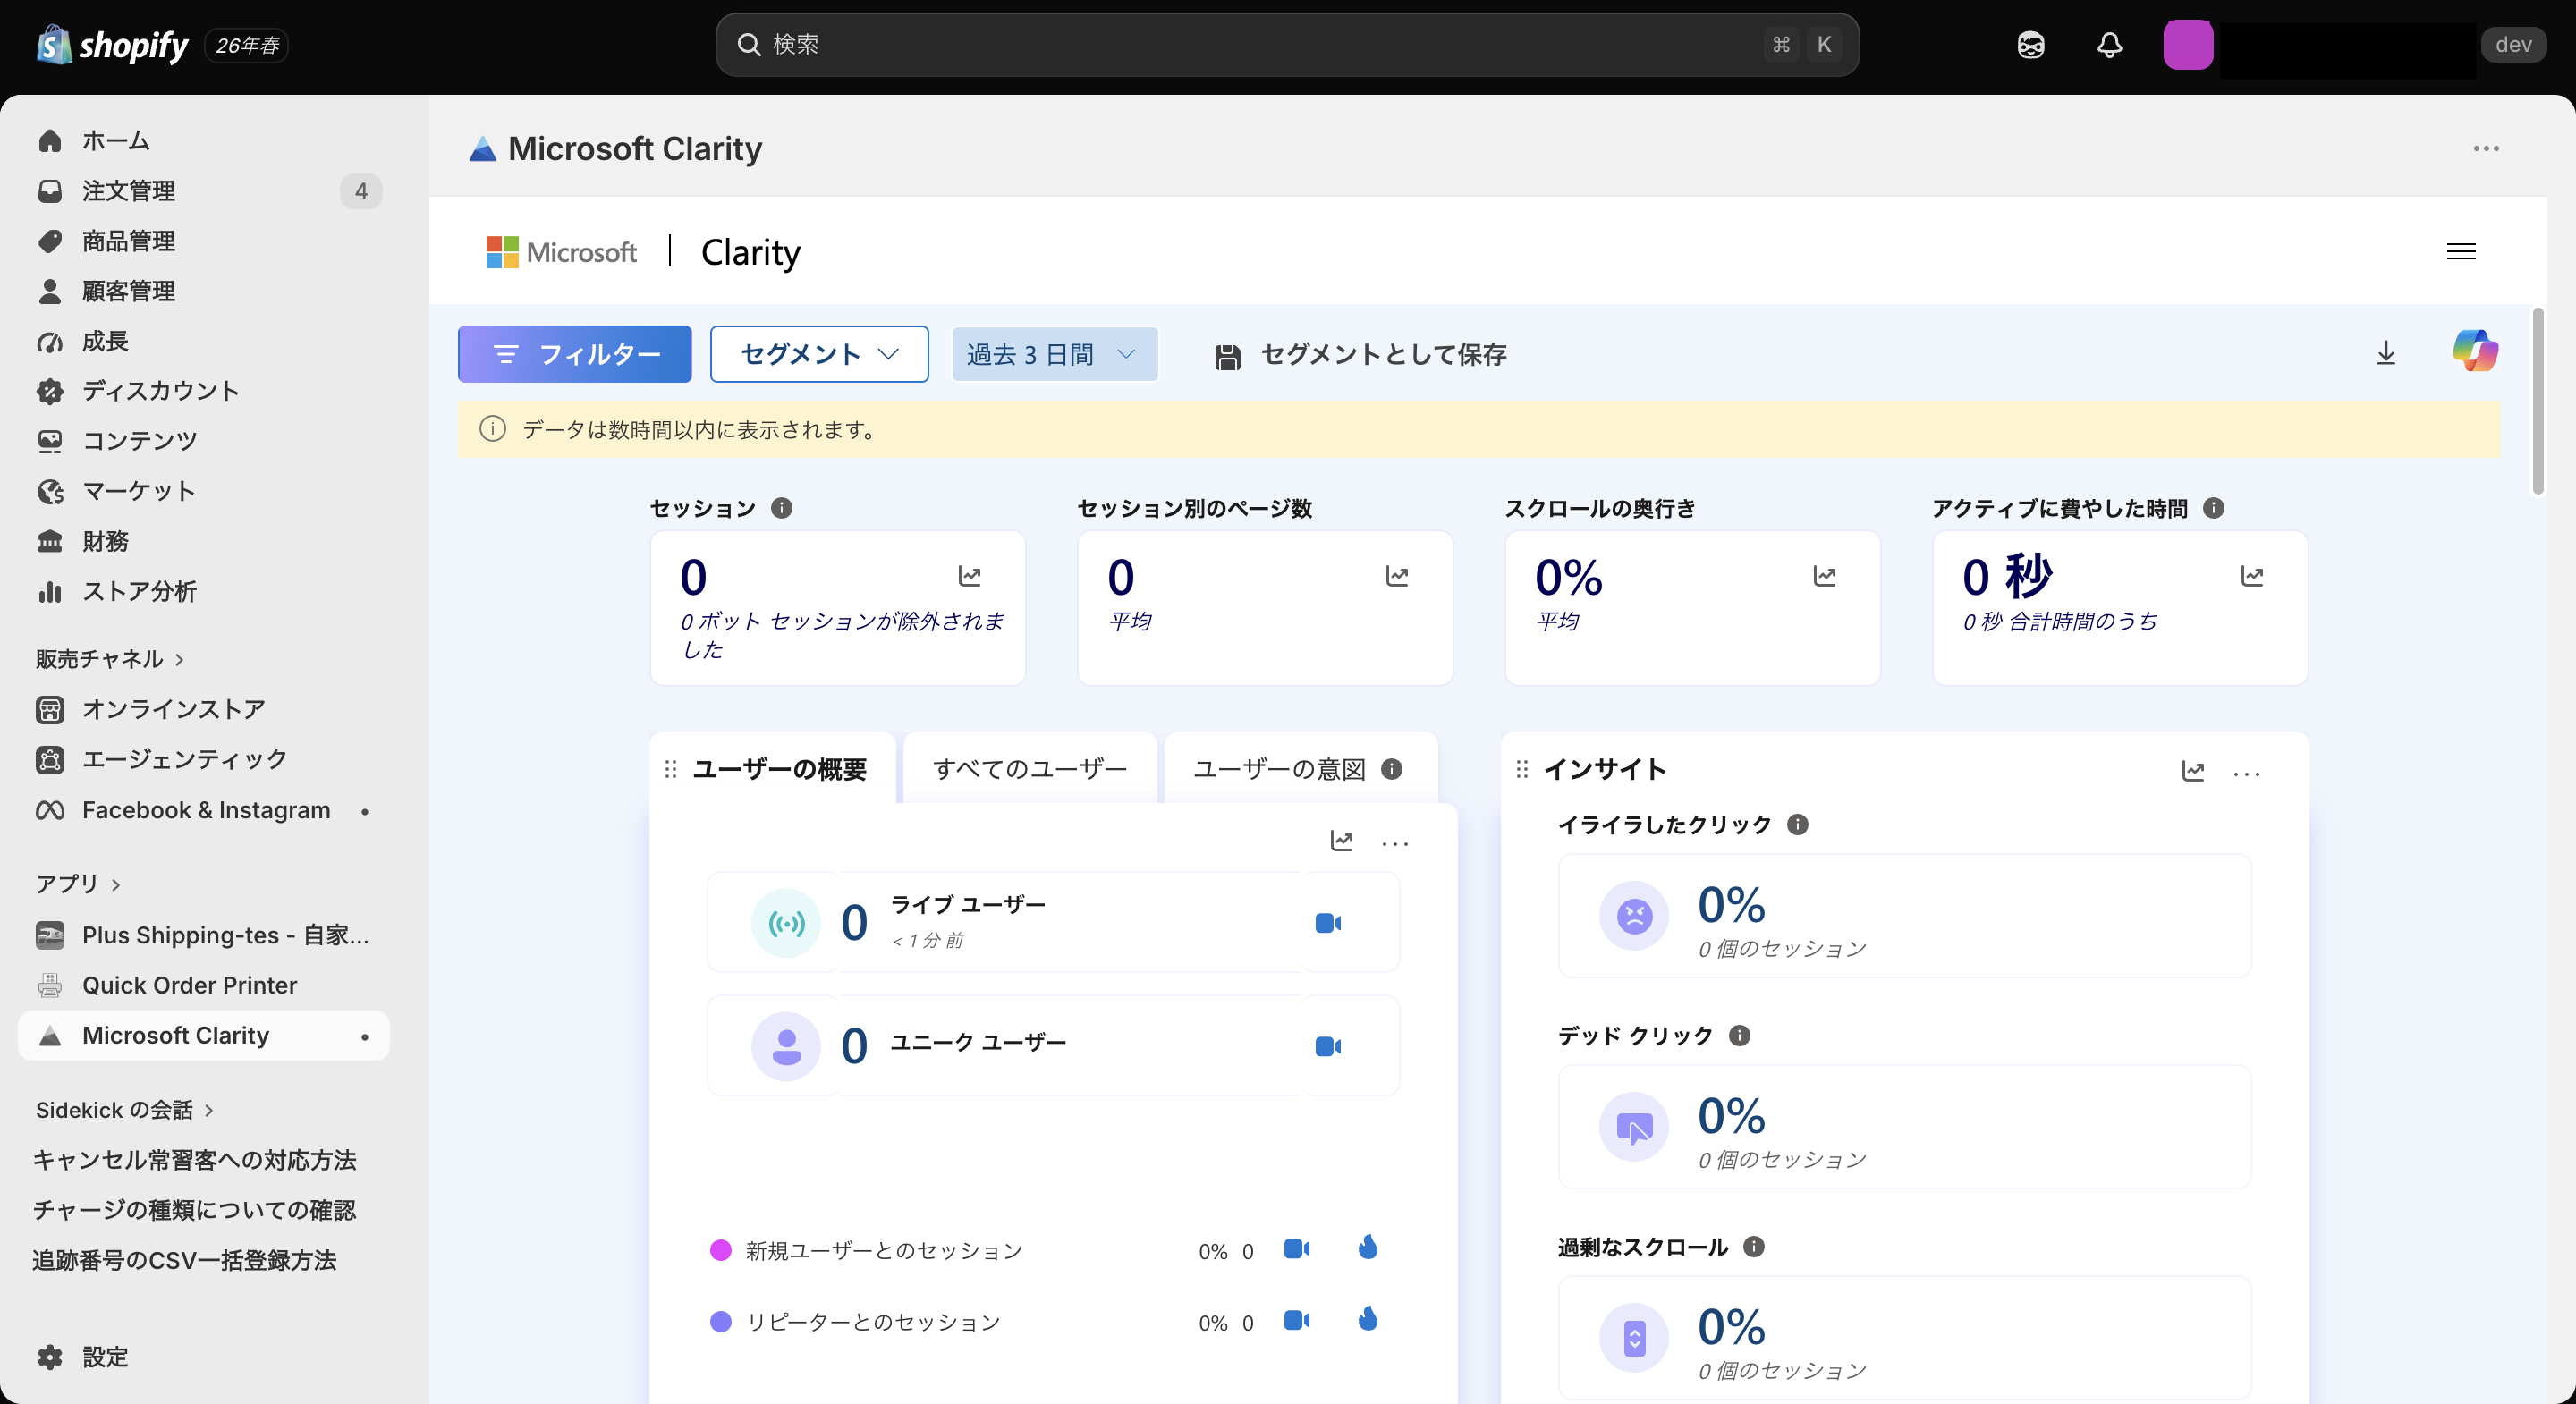This screenshot has height=1404, width=2576.
Task: Open the セグメント dropdown
Action: tap(819, 354)
